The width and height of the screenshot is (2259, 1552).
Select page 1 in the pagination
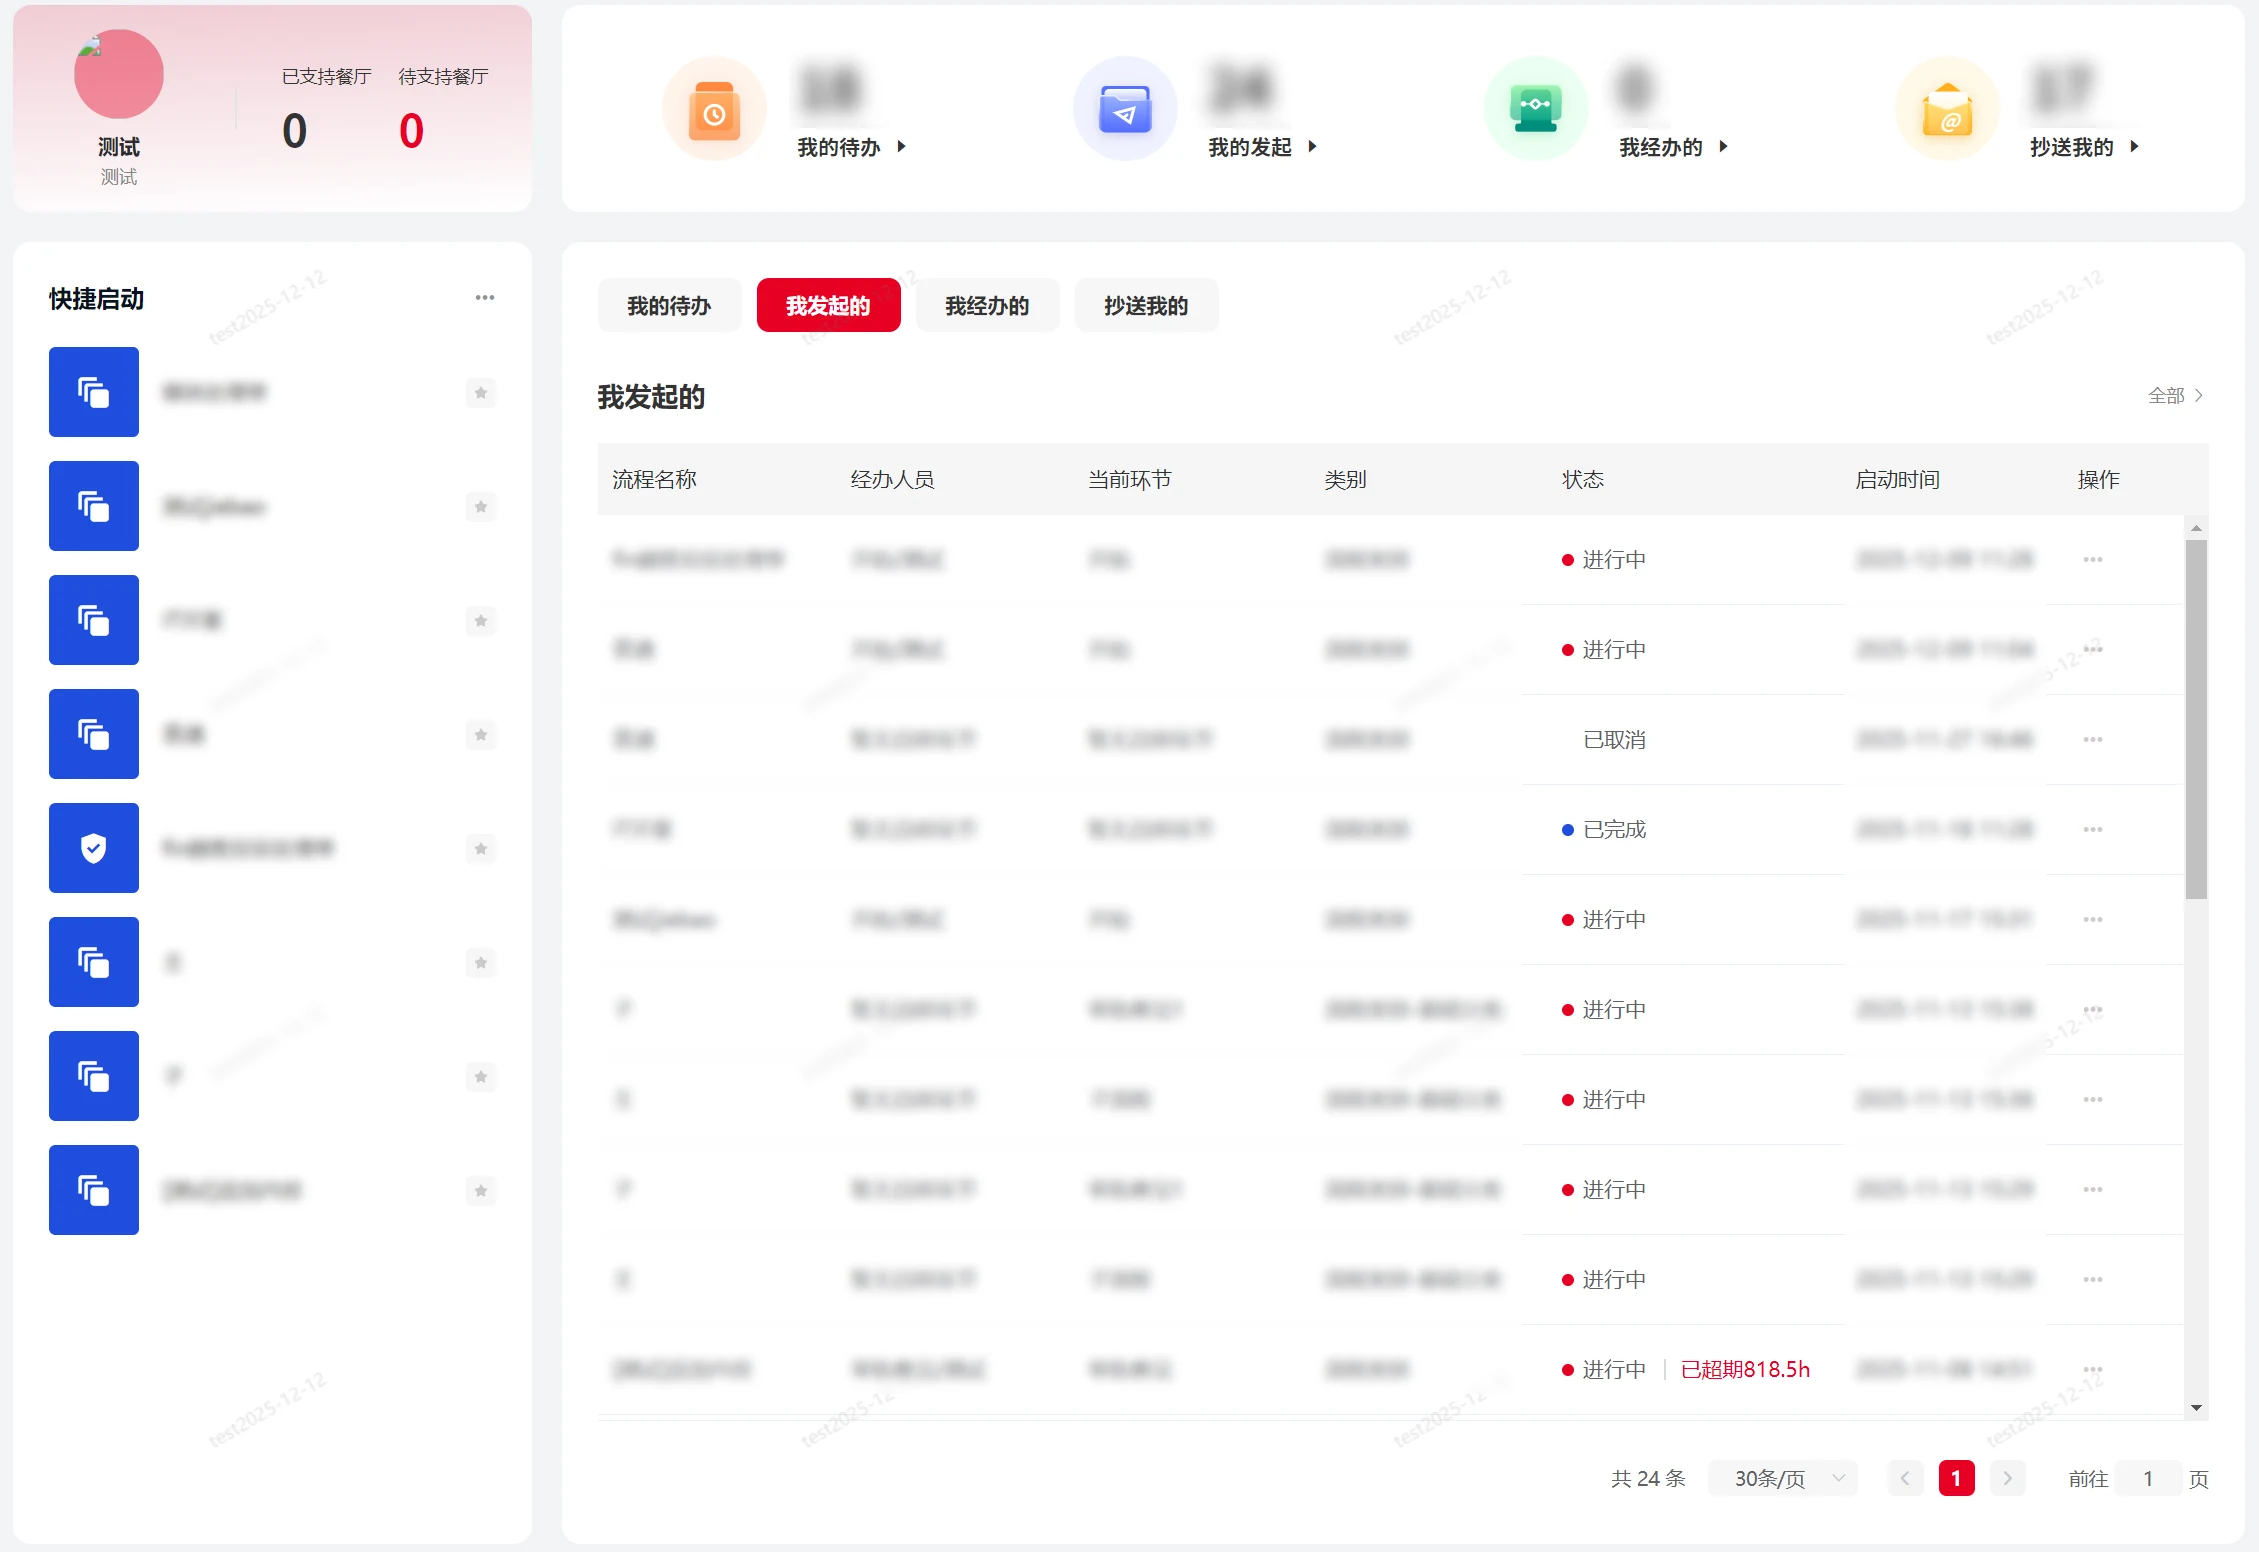pos(1956,1479)
